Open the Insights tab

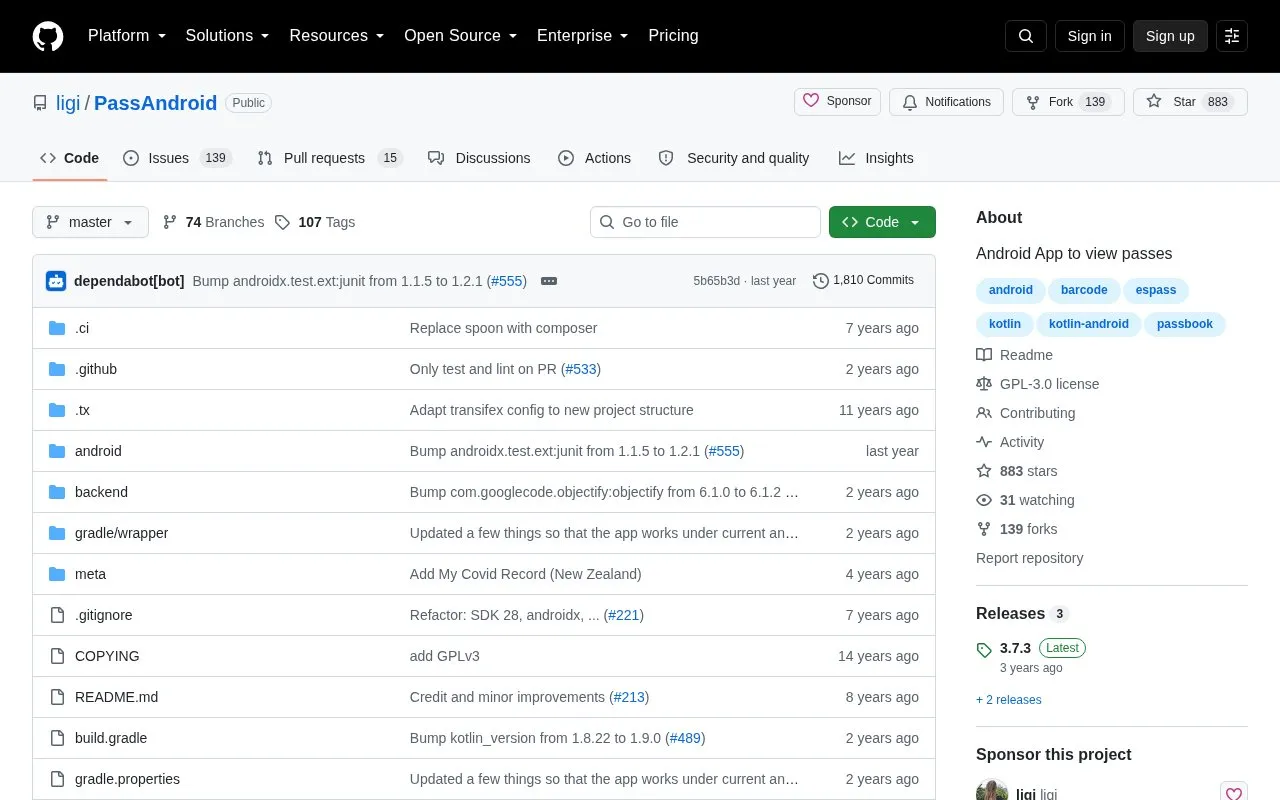[876, 158]
